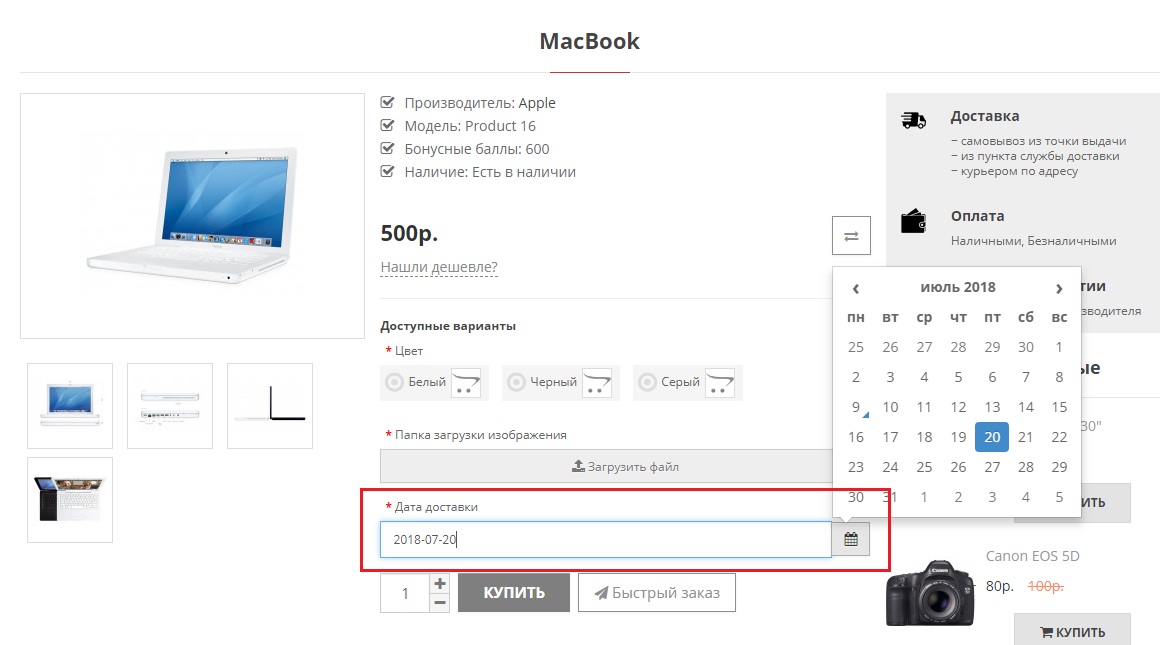Screen dimensions: 1166x645
Task: Click cart icon next to Белый option
Action: (x=466, y=382)
